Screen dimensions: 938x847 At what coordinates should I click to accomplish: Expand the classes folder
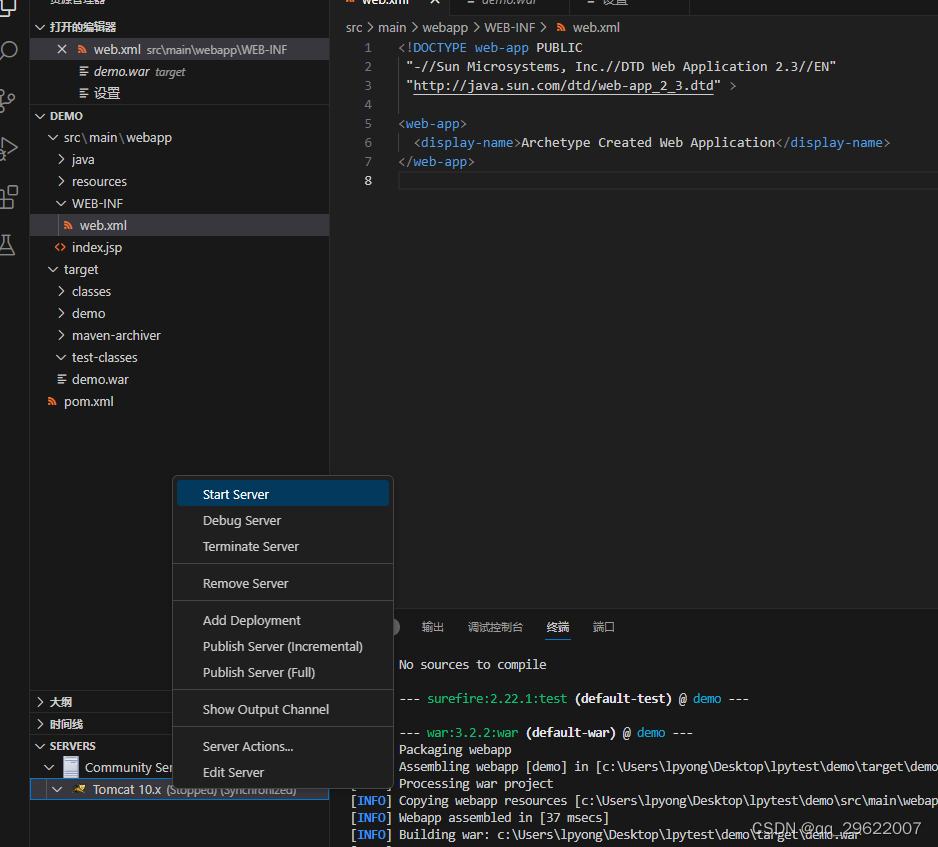click(61, 292)
